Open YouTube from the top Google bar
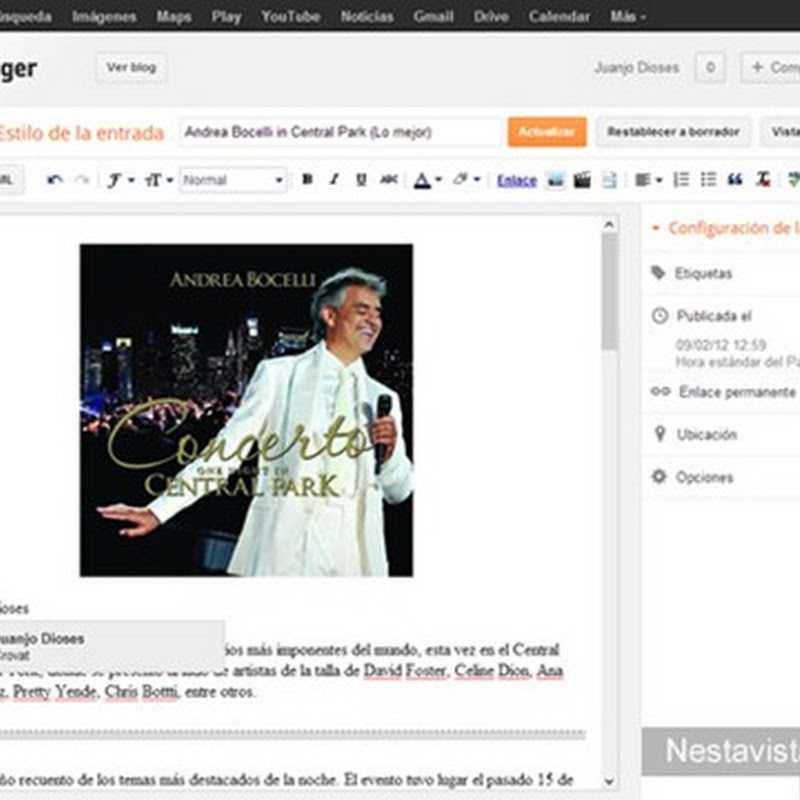 pos(290,16)
